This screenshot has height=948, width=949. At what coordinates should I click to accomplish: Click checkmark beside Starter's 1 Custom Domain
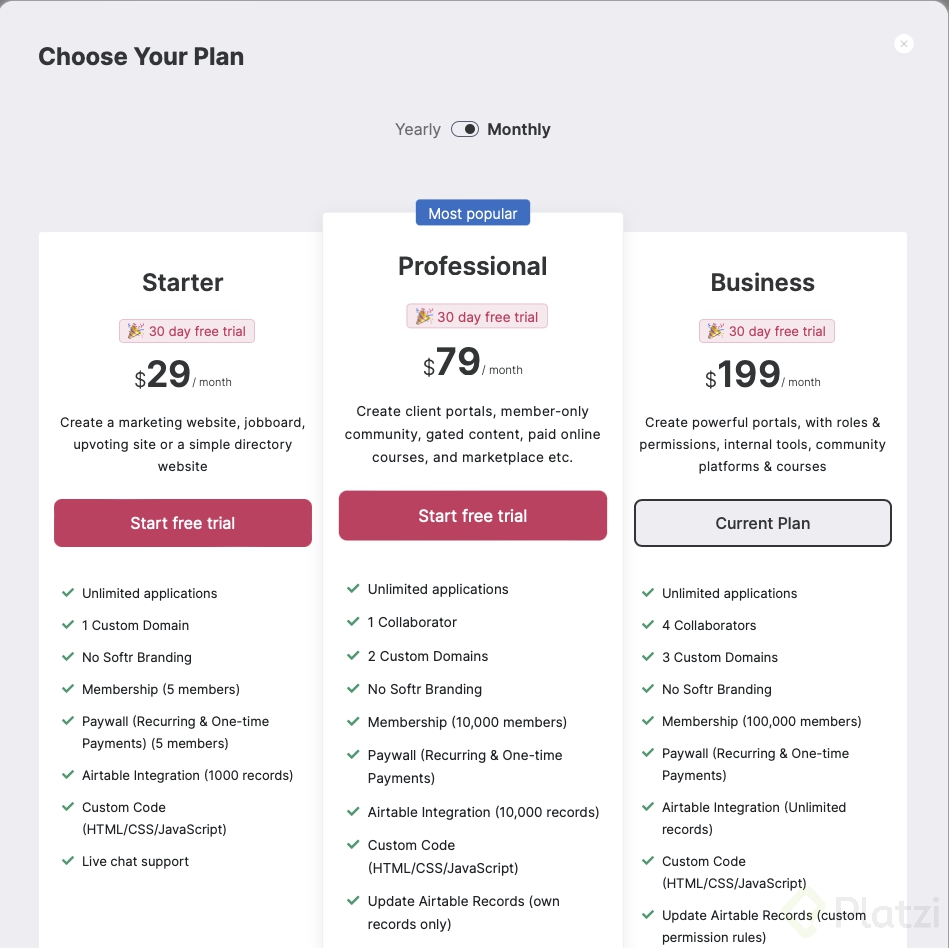(68, 625)
